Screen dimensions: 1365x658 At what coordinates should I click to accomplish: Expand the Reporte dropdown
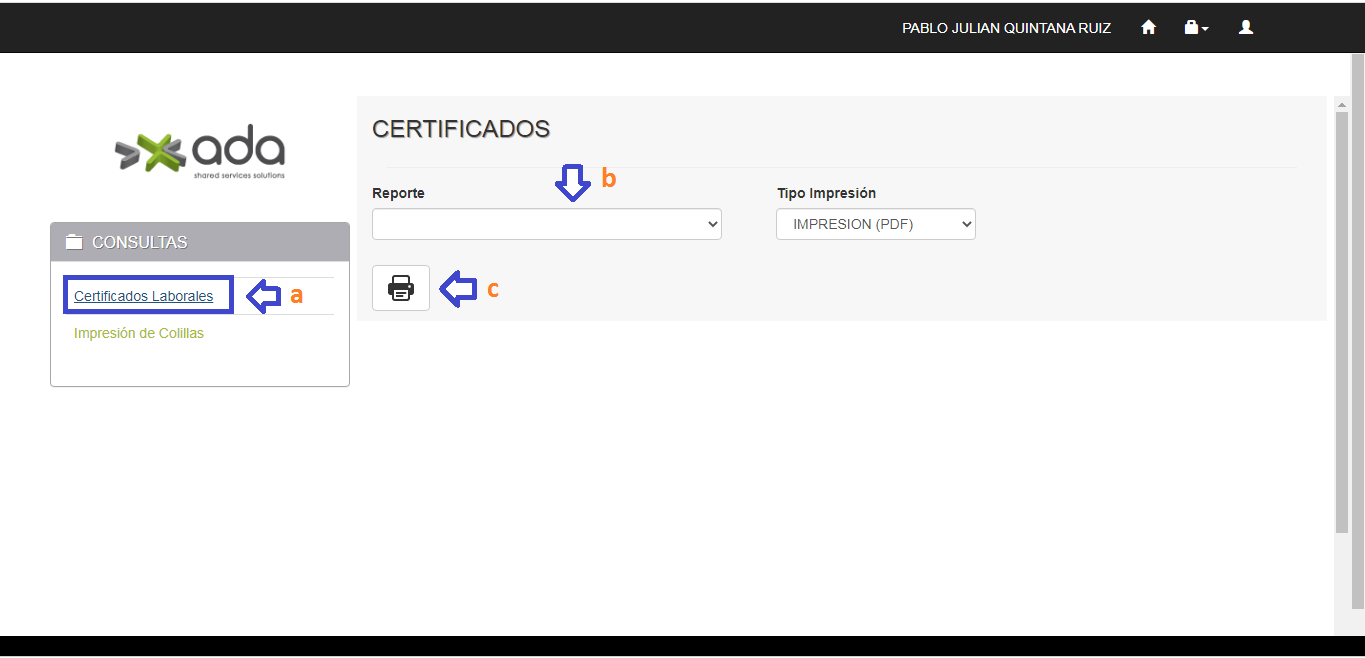coord(546,224)
